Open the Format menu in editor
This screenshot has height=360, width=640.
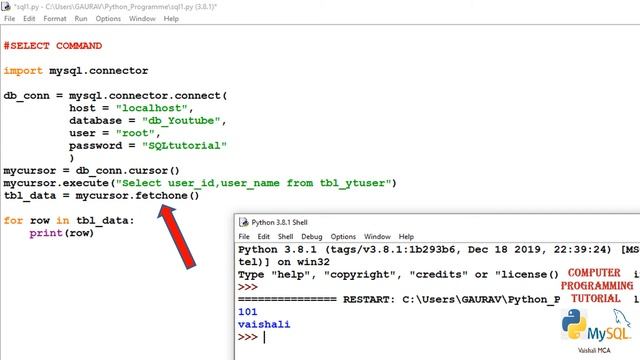coord(55,19)
